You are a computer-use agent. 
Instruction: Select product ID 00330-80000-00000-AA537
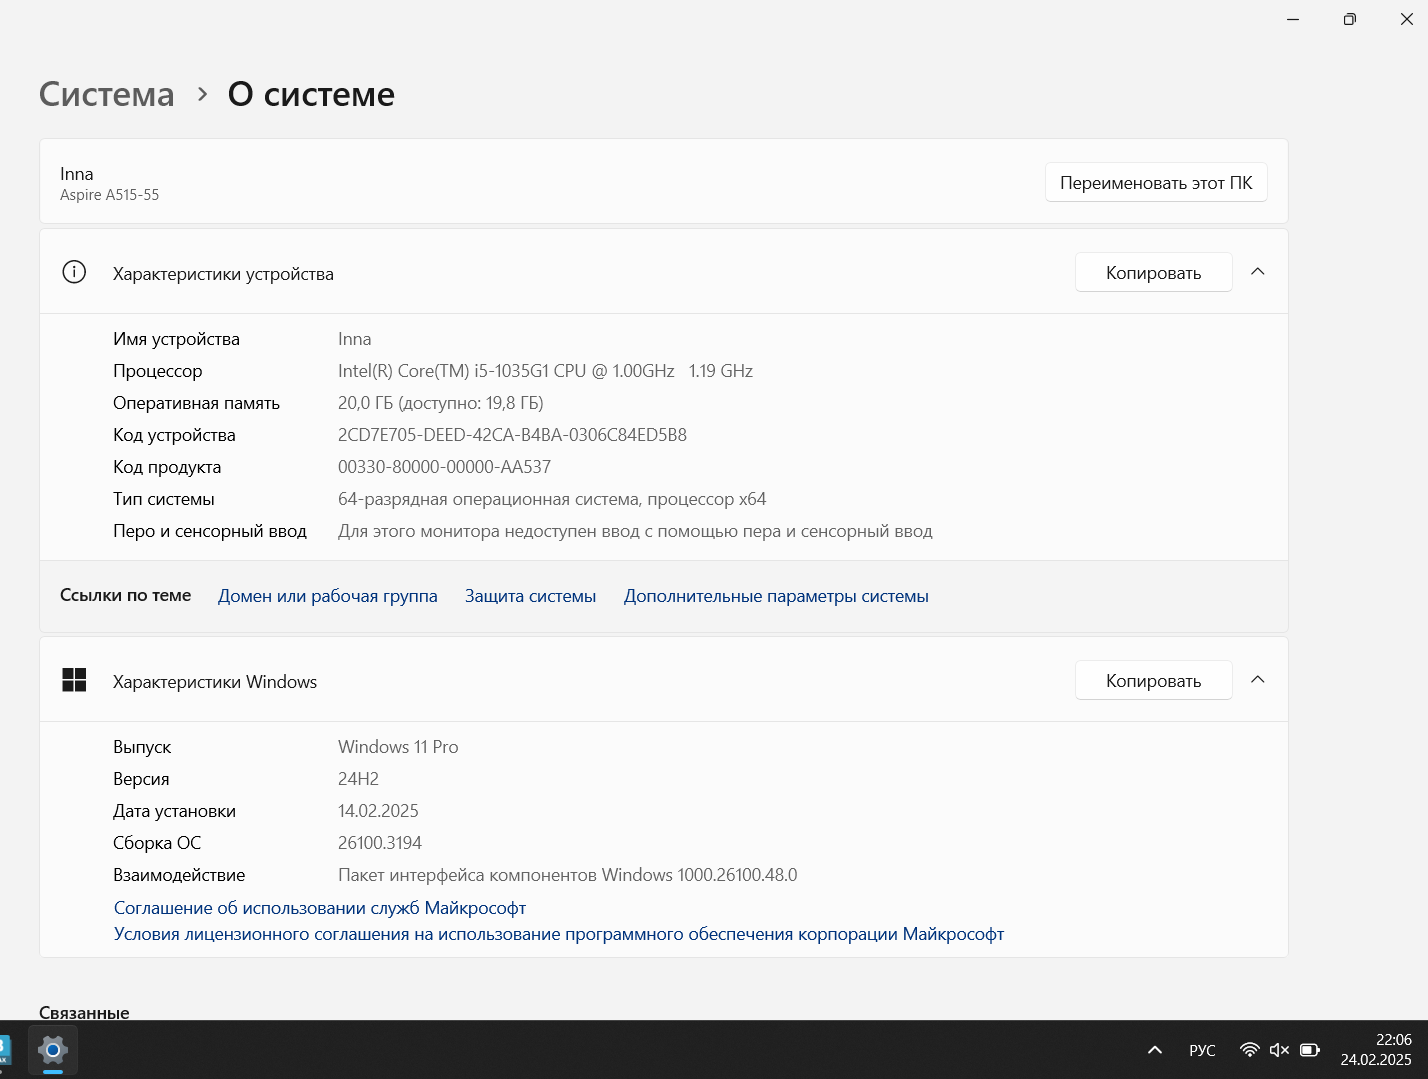point(444,467)
